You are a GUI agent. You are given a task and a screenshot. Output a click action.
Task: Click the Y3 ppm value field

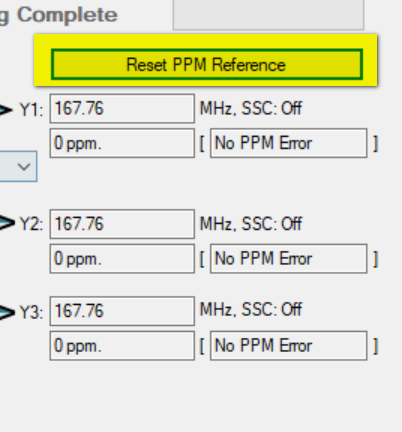coord(122,346)
